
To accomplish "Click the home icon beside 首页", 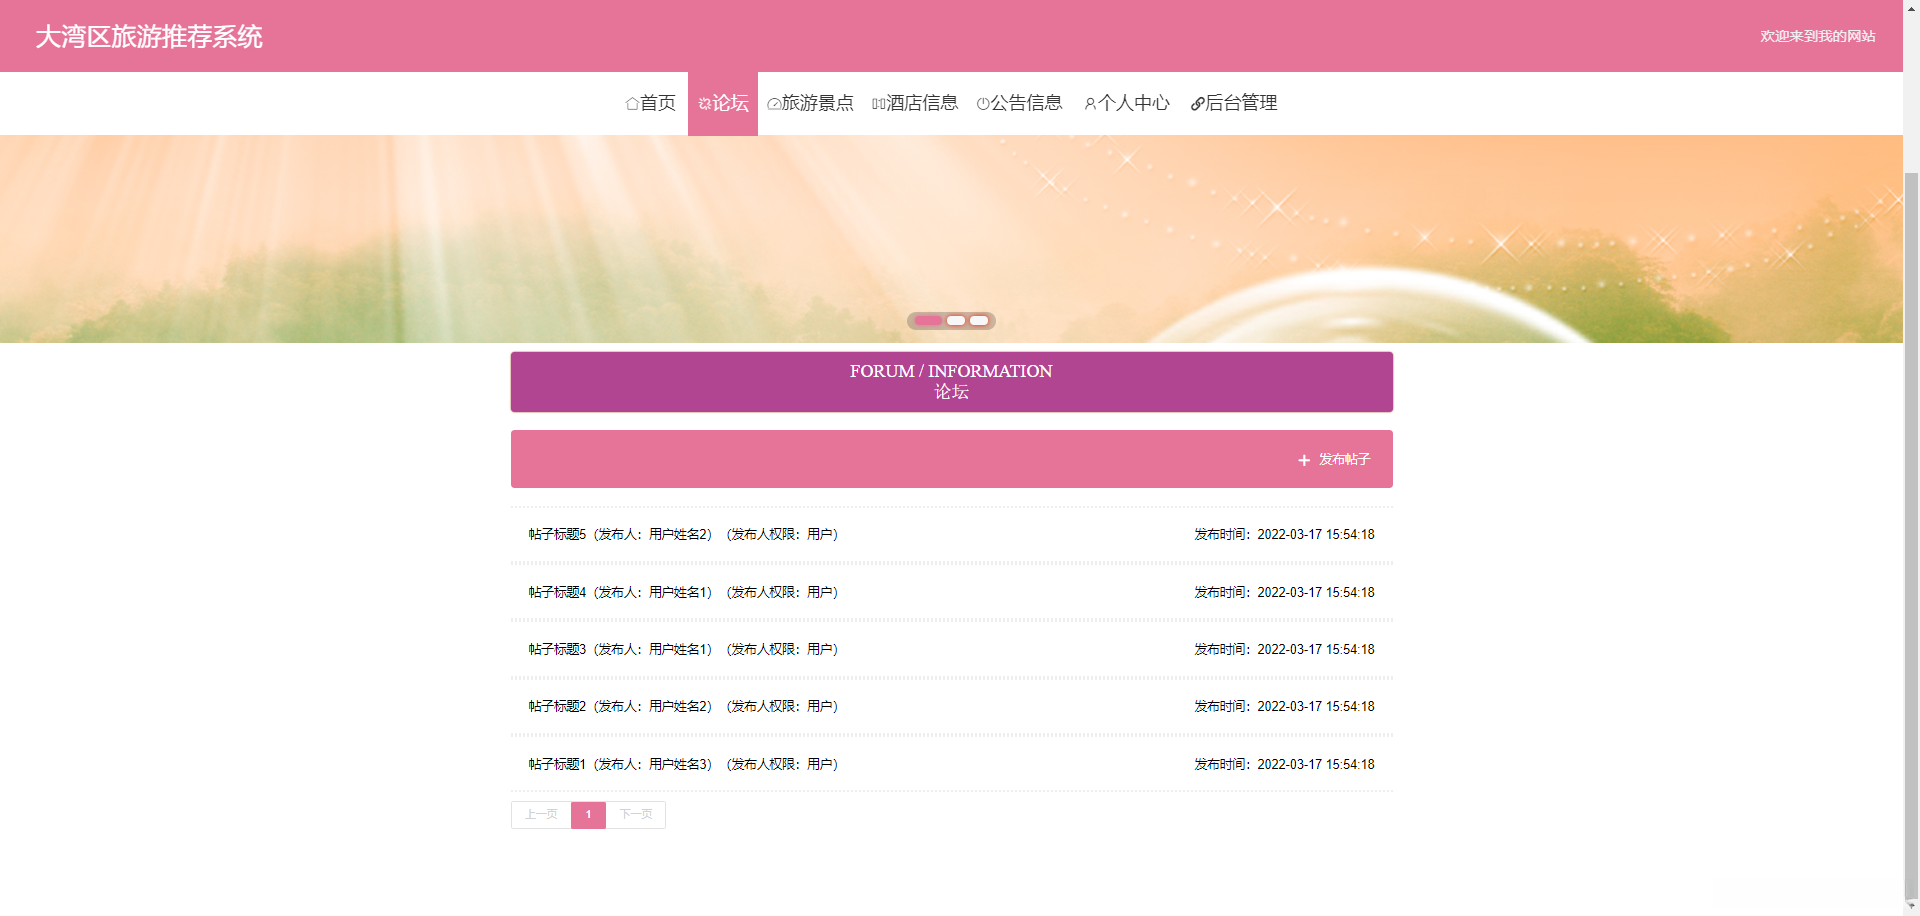I will [632, 104].
